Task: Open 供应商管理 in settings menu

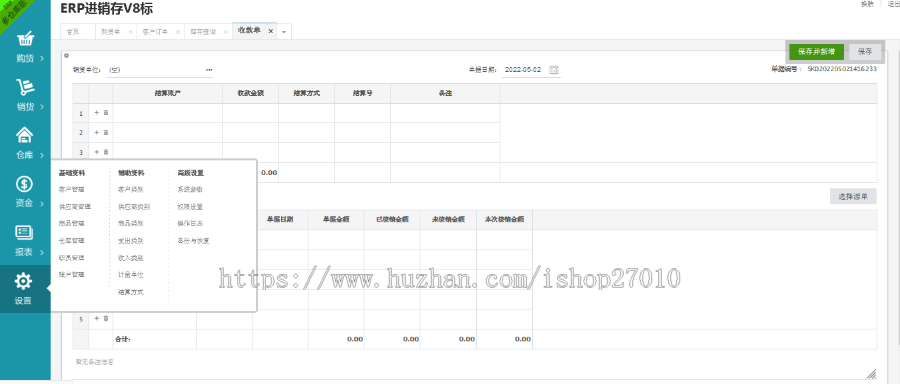Action: 75,206
